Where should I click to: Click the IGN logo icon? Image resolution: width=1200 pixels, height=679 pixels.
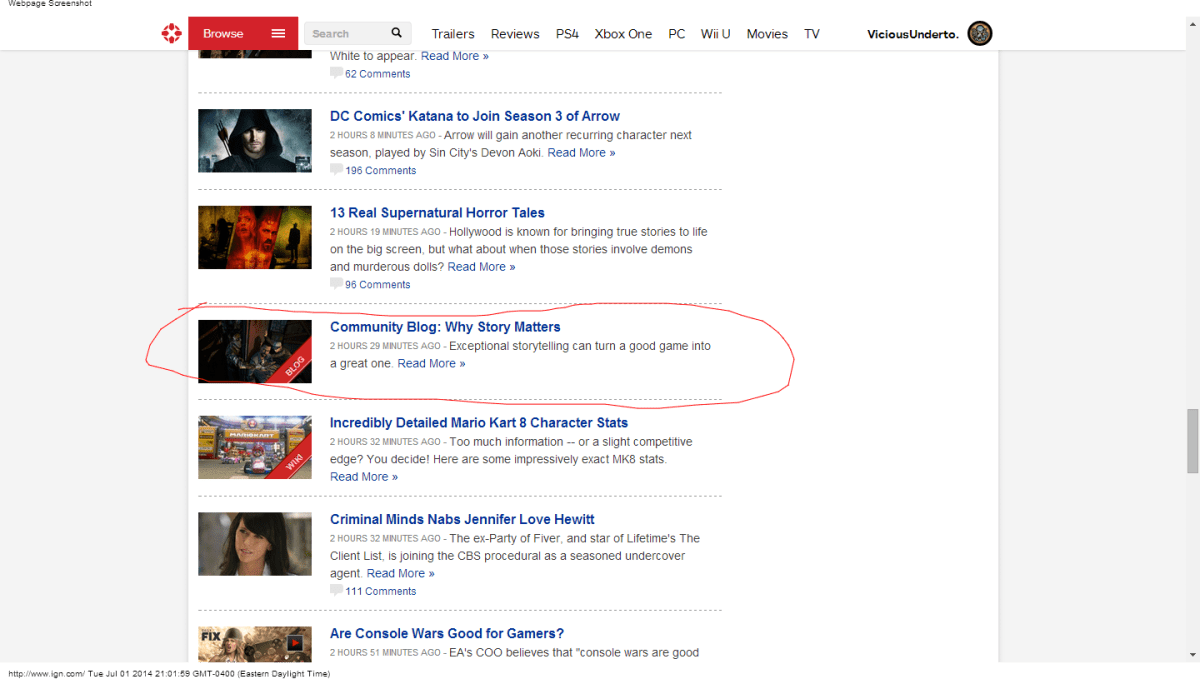click(x=171, y=34)
